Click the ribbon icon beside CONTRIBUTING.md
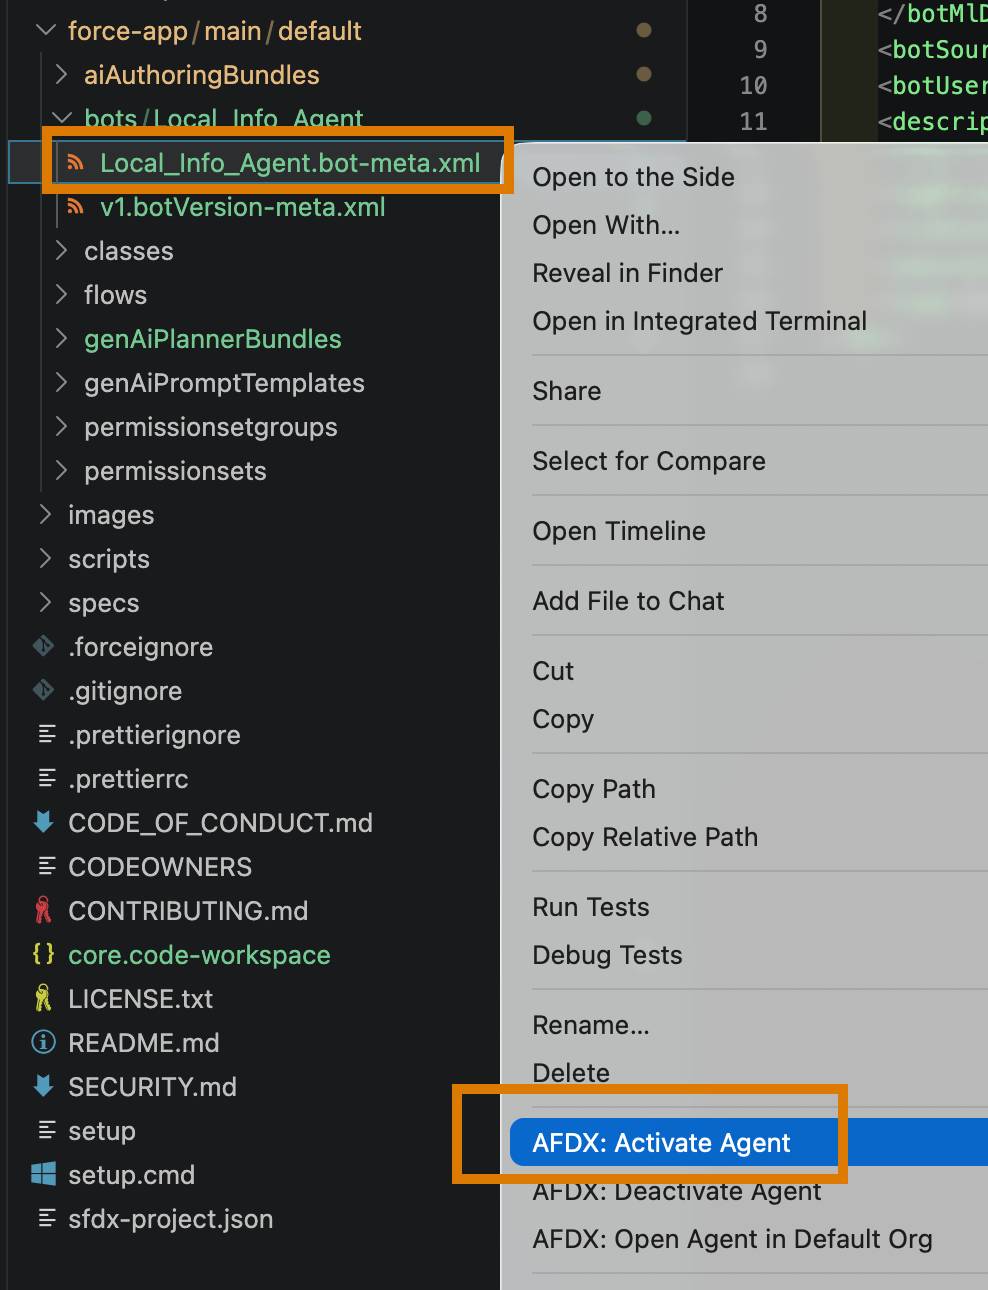This screenshot has height=1290, width=988. tap(42, 910)
